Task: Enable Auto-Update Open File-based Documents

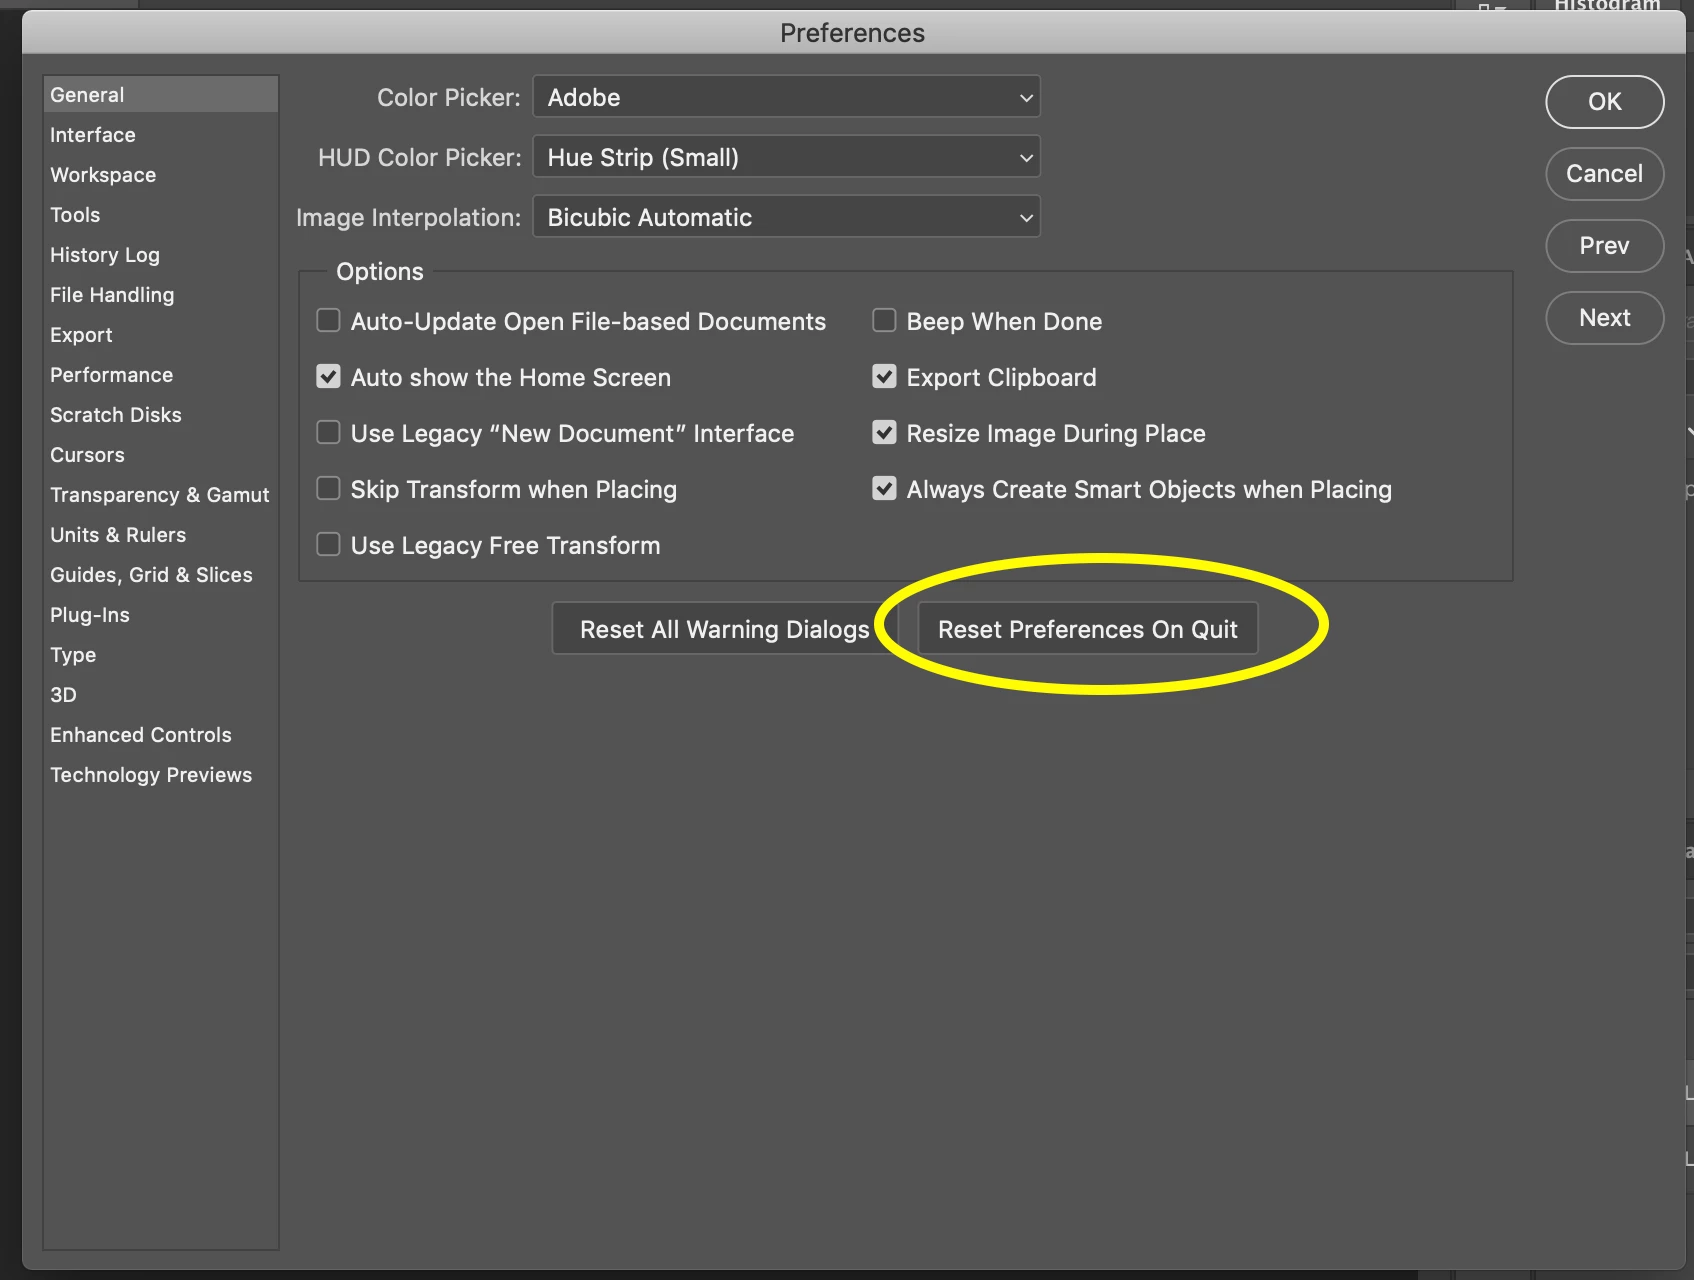Action: (328, 320)
